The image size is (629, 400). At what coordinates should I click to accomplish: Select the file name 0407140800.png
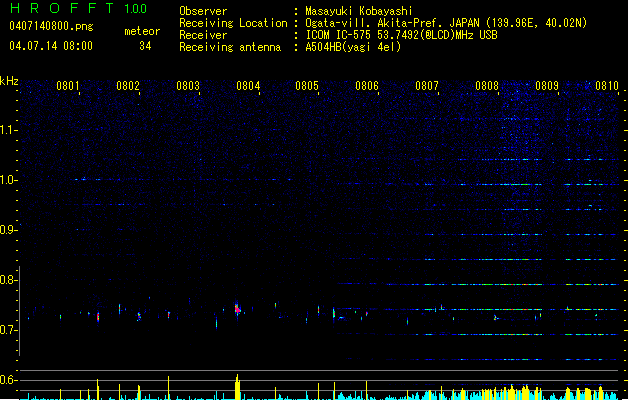51,26
